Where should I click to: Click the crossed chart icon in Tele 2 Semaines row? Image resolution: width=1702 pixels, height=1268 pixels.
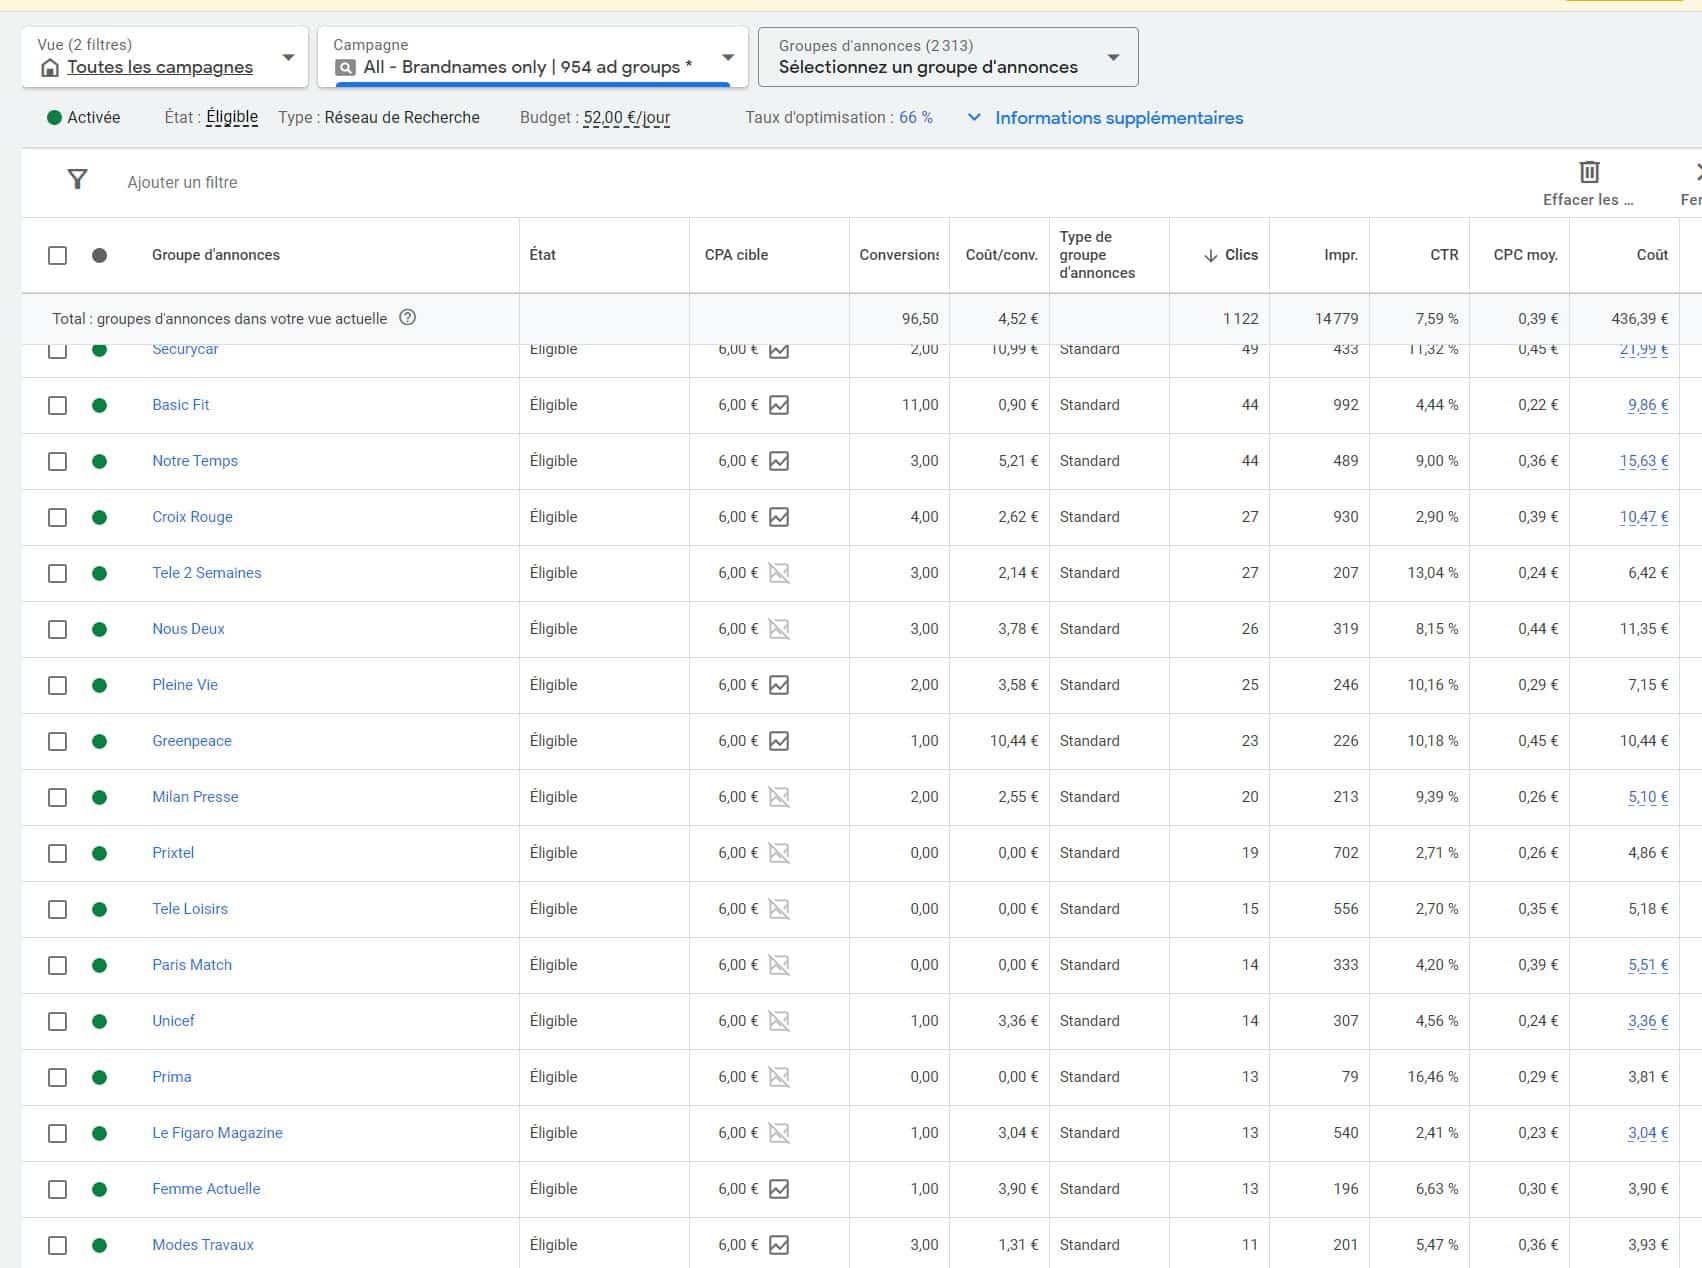(x=779, y=573)
